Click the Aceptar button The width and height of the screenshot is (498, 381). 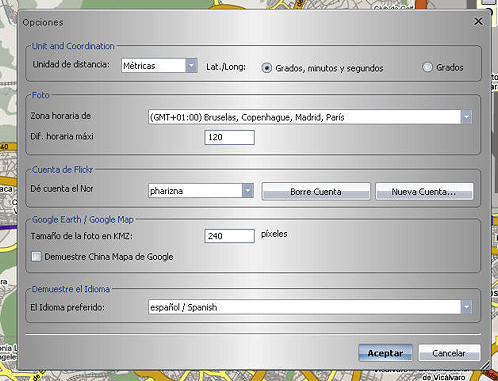[385, 353]
